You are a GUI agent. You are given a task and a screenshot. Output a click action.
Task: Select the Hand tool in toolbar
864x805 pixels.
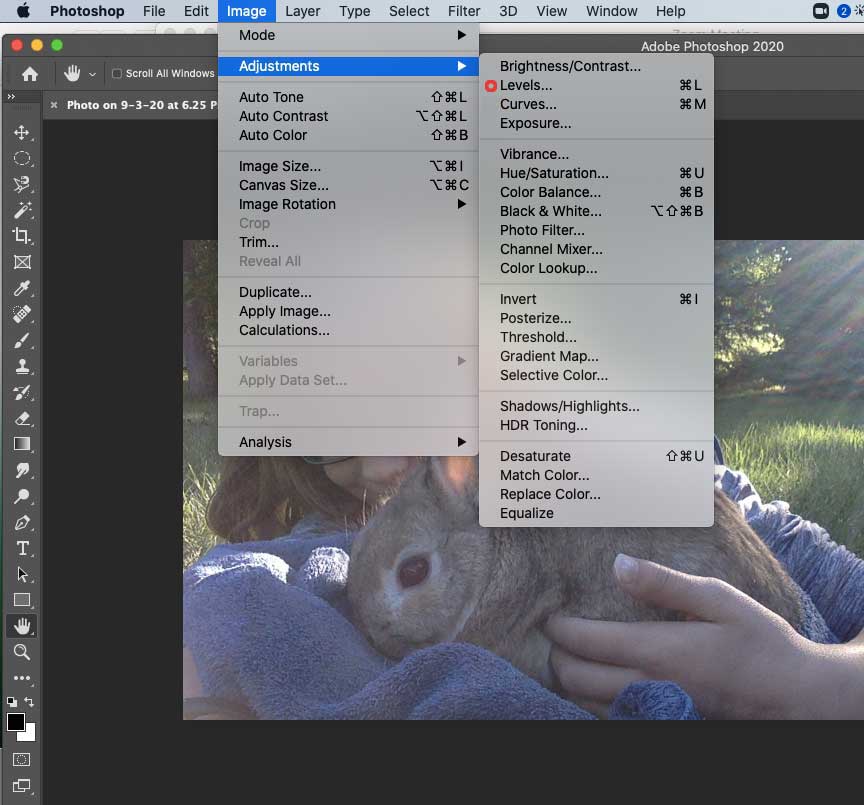(22, 626)
